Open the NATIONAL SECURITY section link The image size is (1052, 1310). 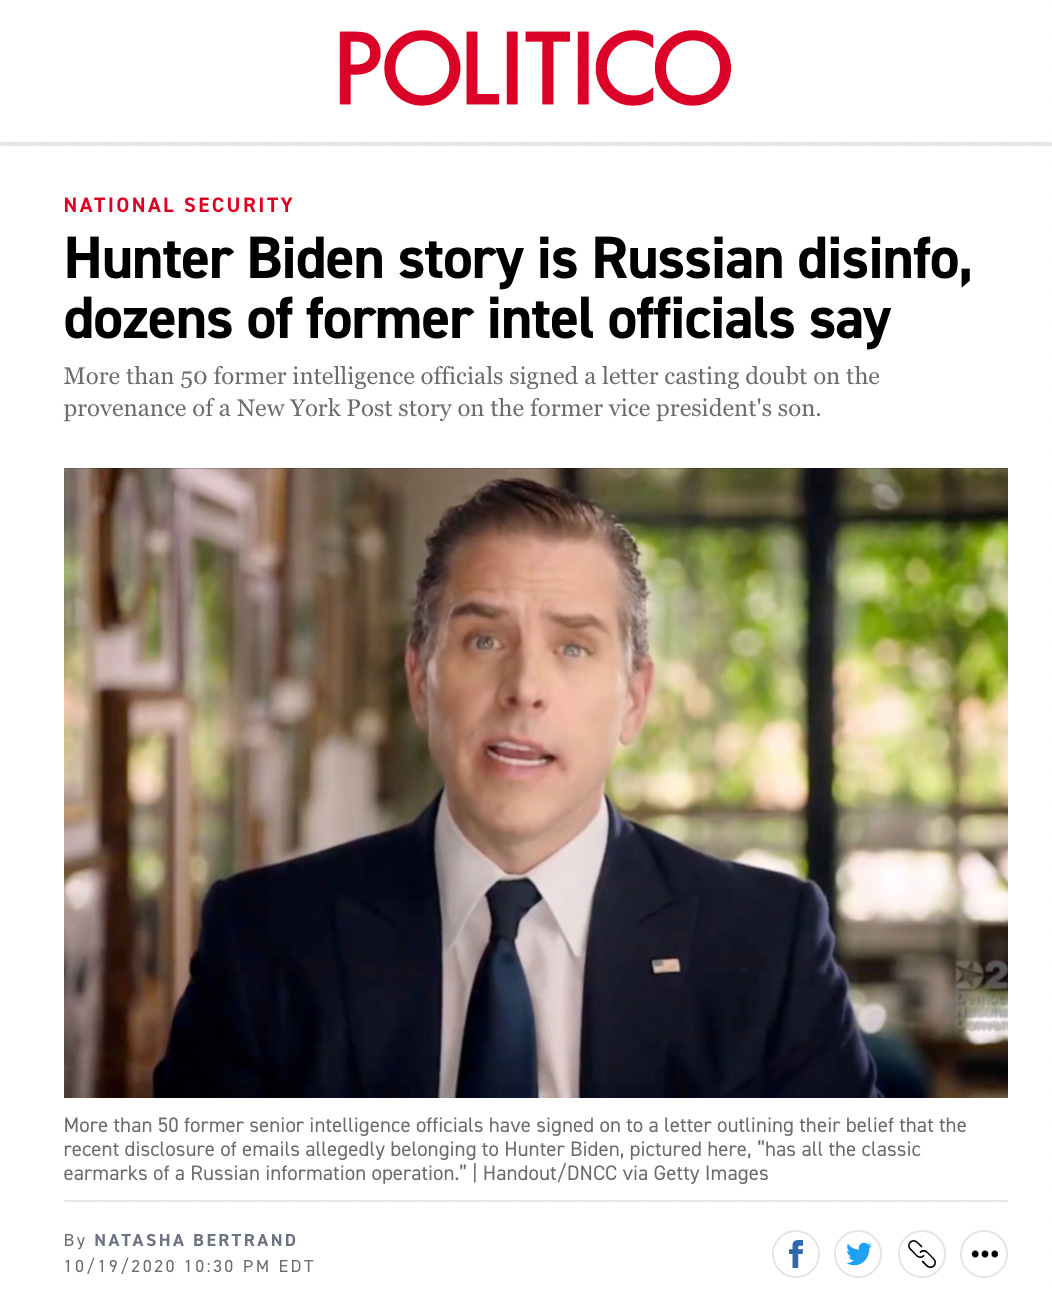click(x=179, y=205)
